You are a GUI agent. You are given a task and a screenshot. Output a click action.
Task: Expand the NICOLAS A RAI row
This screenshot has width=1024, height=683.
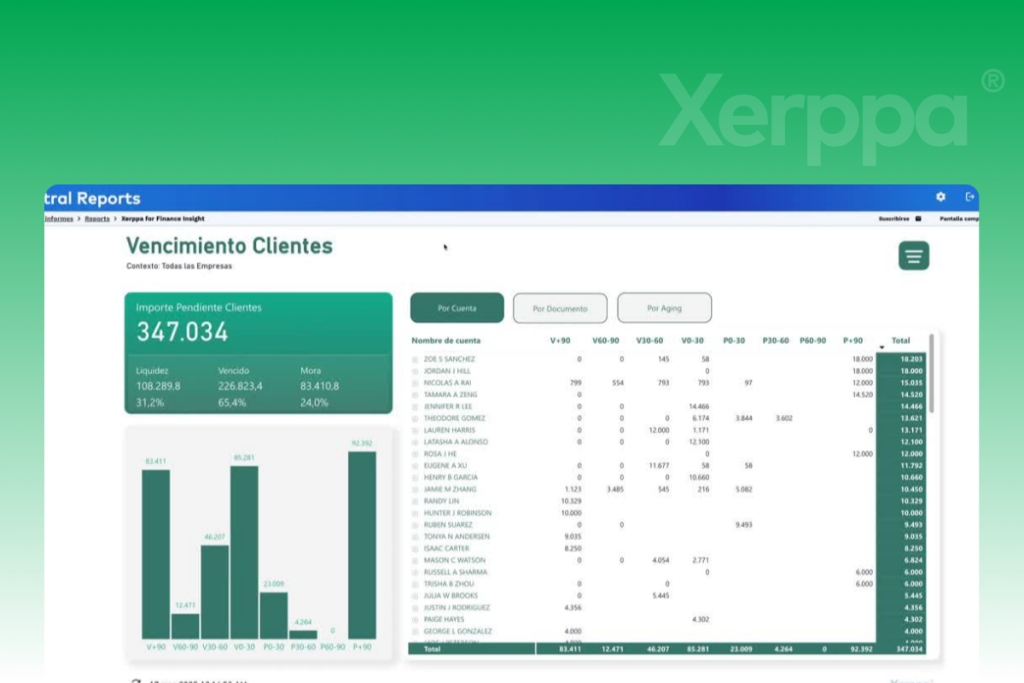tap(415, 383)
